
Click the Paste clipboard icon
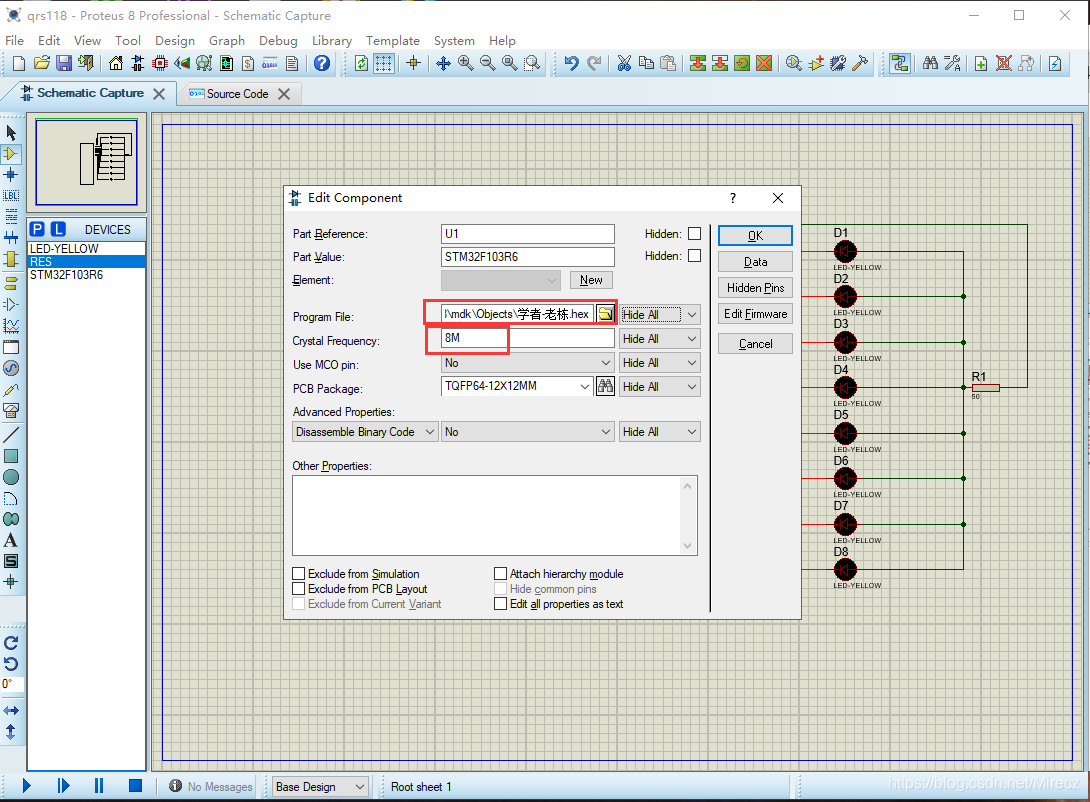[668, 63]
